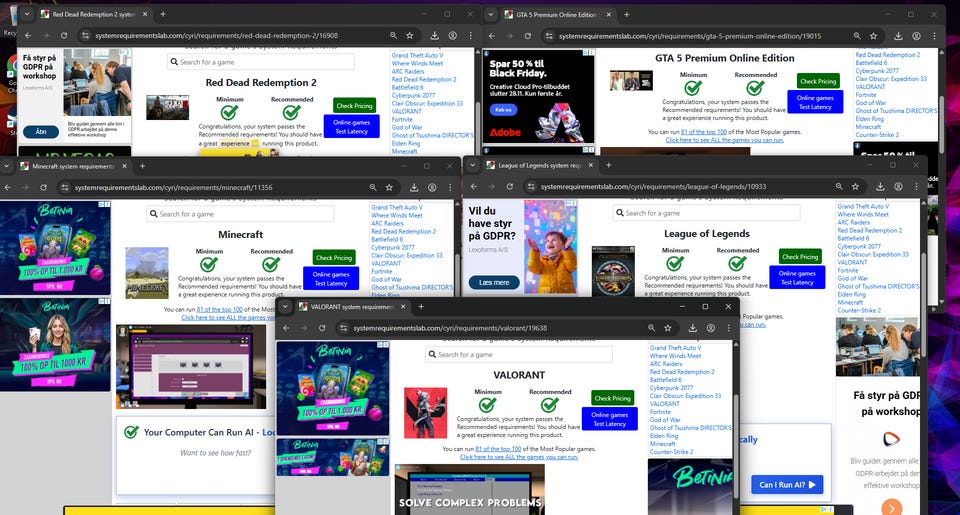The width and height of the screenshot is (960, 515).
Task: Expand tab search dropdown in GTA 5 window
Action: click(x=492, y=15)
